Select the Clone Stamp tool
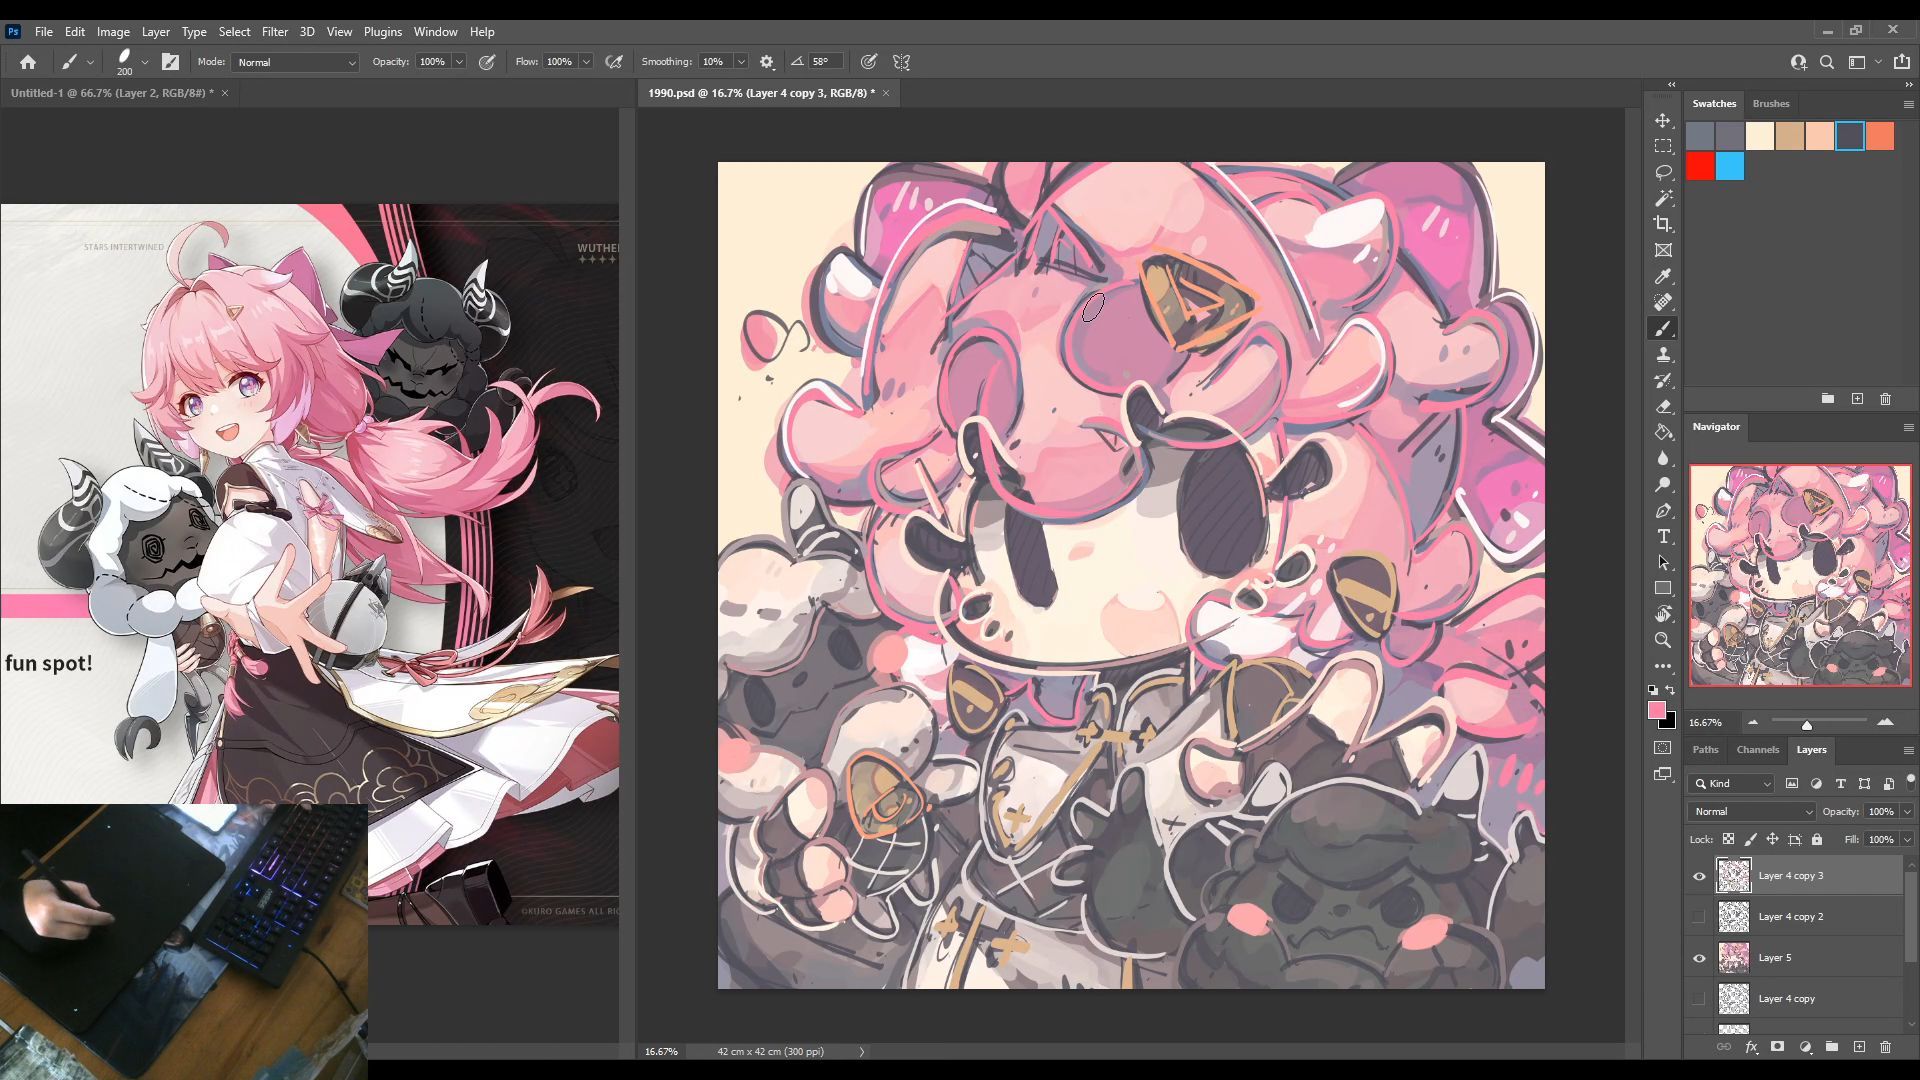The width and height of the screenshot is (1920, 1080). pos(1663,354)
